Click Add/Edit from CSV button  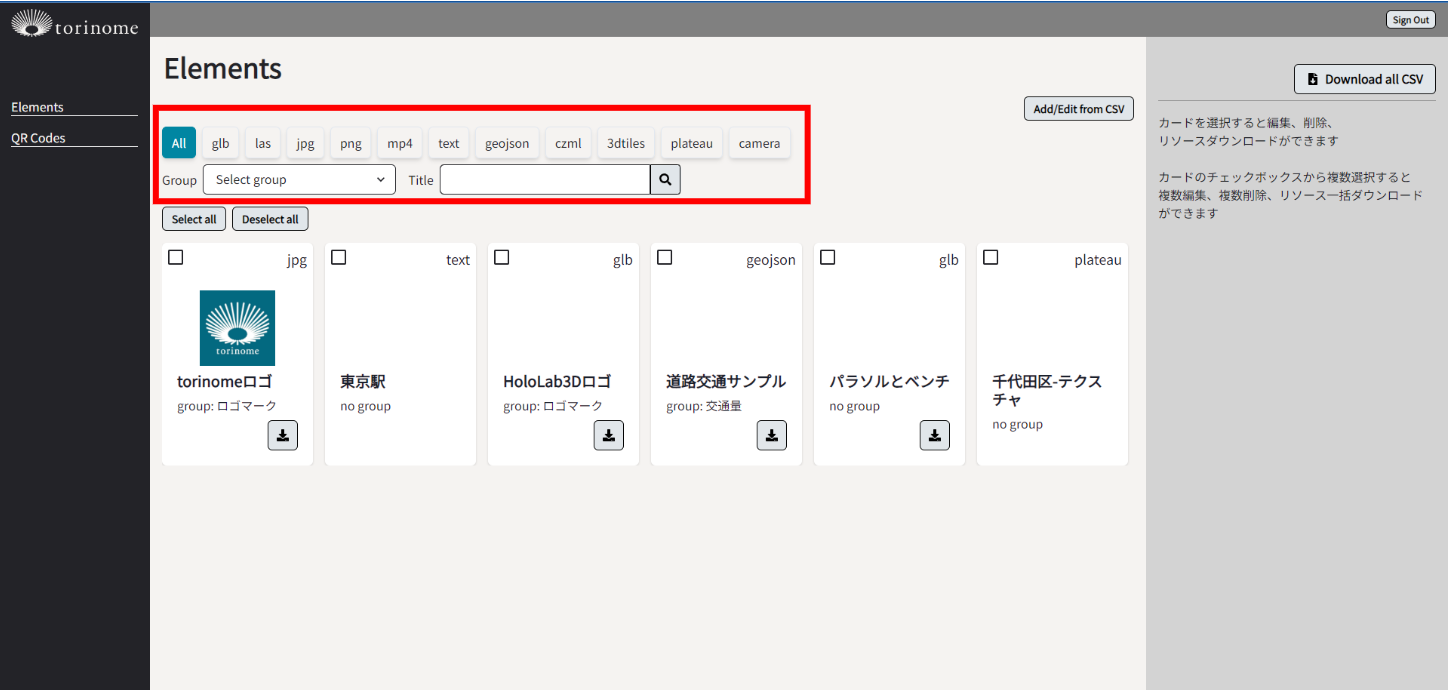1078,109
